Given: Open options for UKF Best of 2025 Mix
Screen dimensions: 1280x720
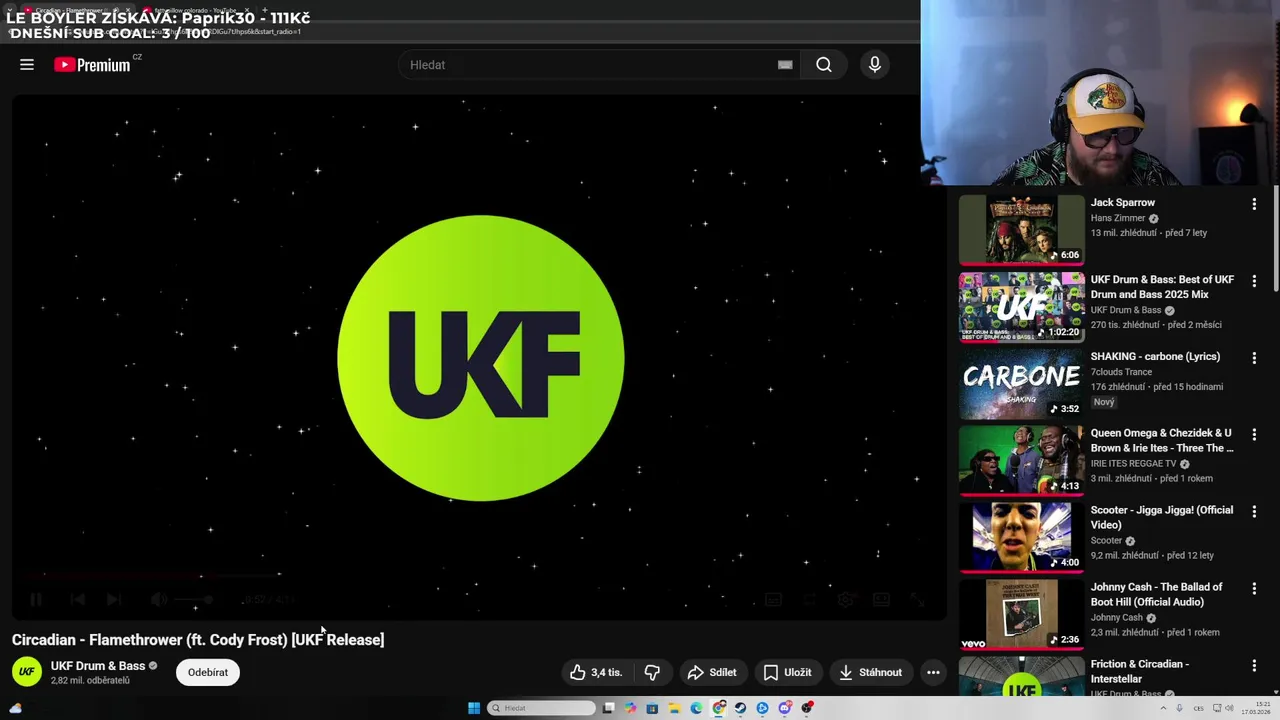Looking at the screenshot, I should point(1254,281).
